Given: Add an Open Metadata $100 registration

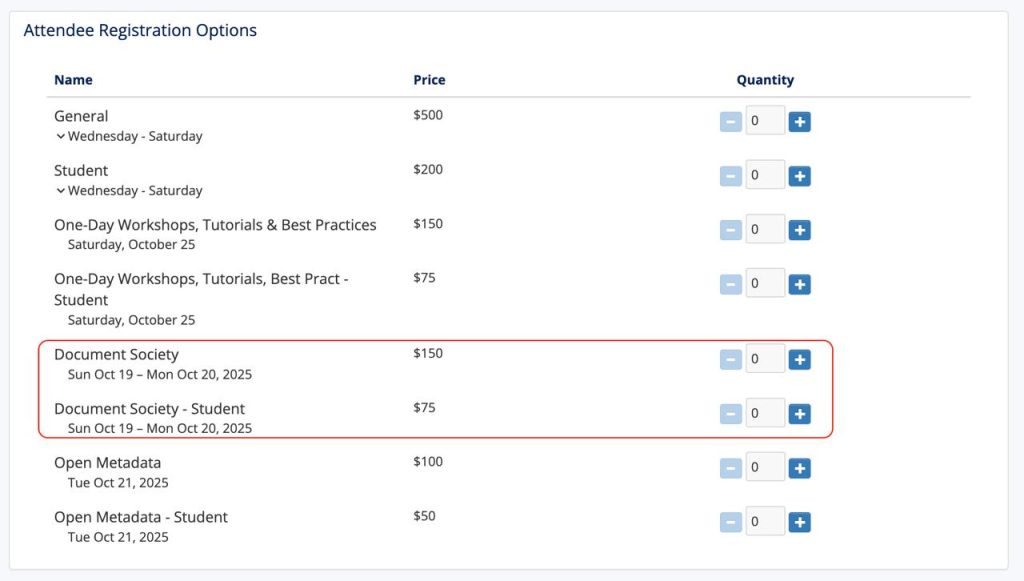Looking at the screenshot, I should pyautogui.click(x=799, y=467).
